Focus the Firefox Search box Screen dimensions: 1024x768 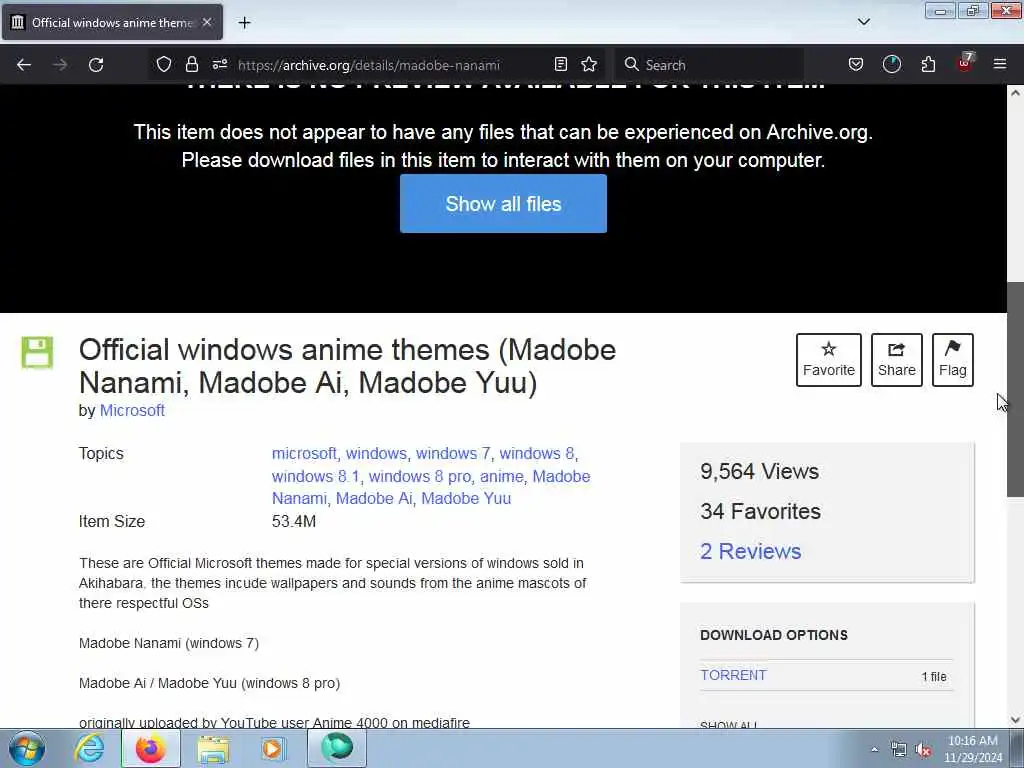[x=709, y=65]
